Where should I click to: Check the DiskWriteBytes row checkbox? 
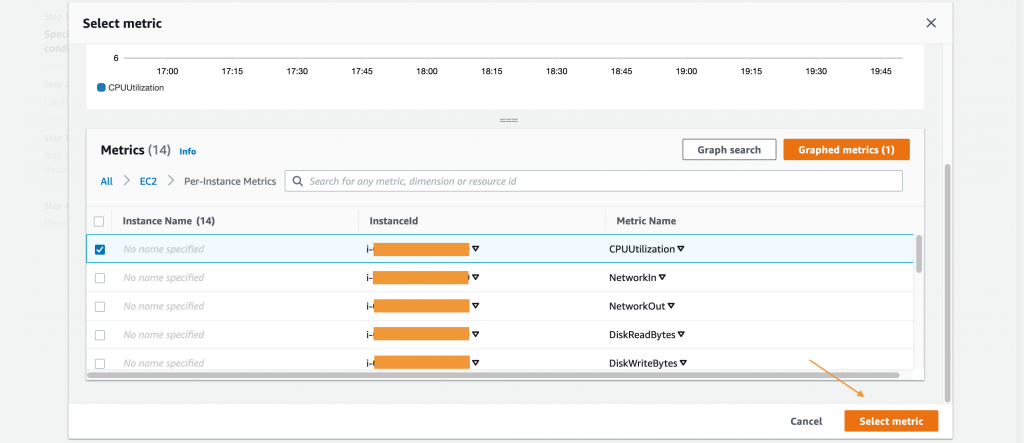[x=100, y=363]
